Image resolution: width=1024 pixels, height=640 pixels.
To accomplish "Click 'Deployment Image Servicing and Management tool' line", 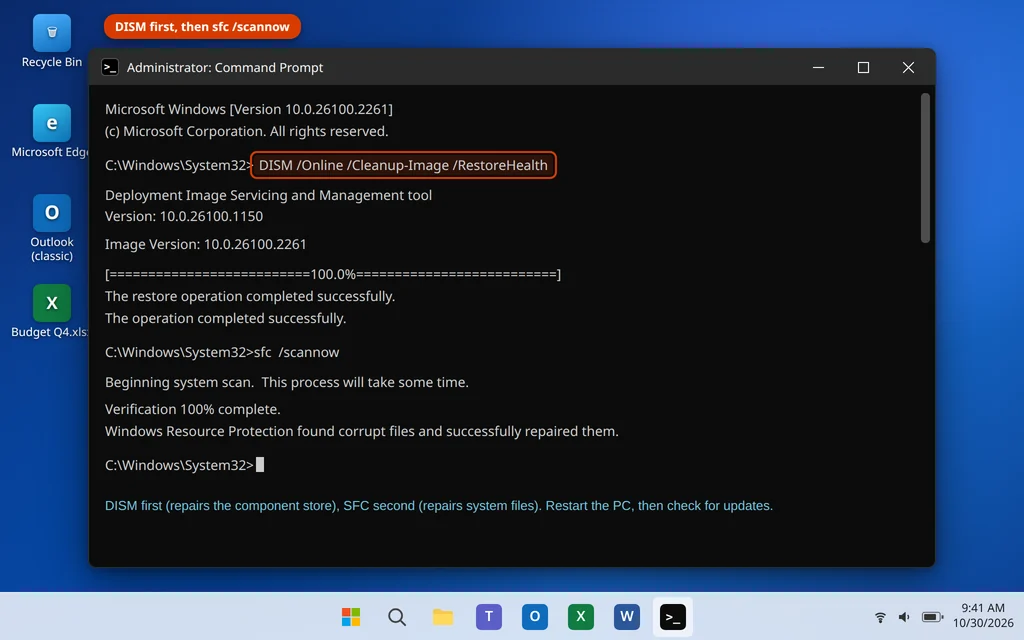I will (x=268, y=195).
